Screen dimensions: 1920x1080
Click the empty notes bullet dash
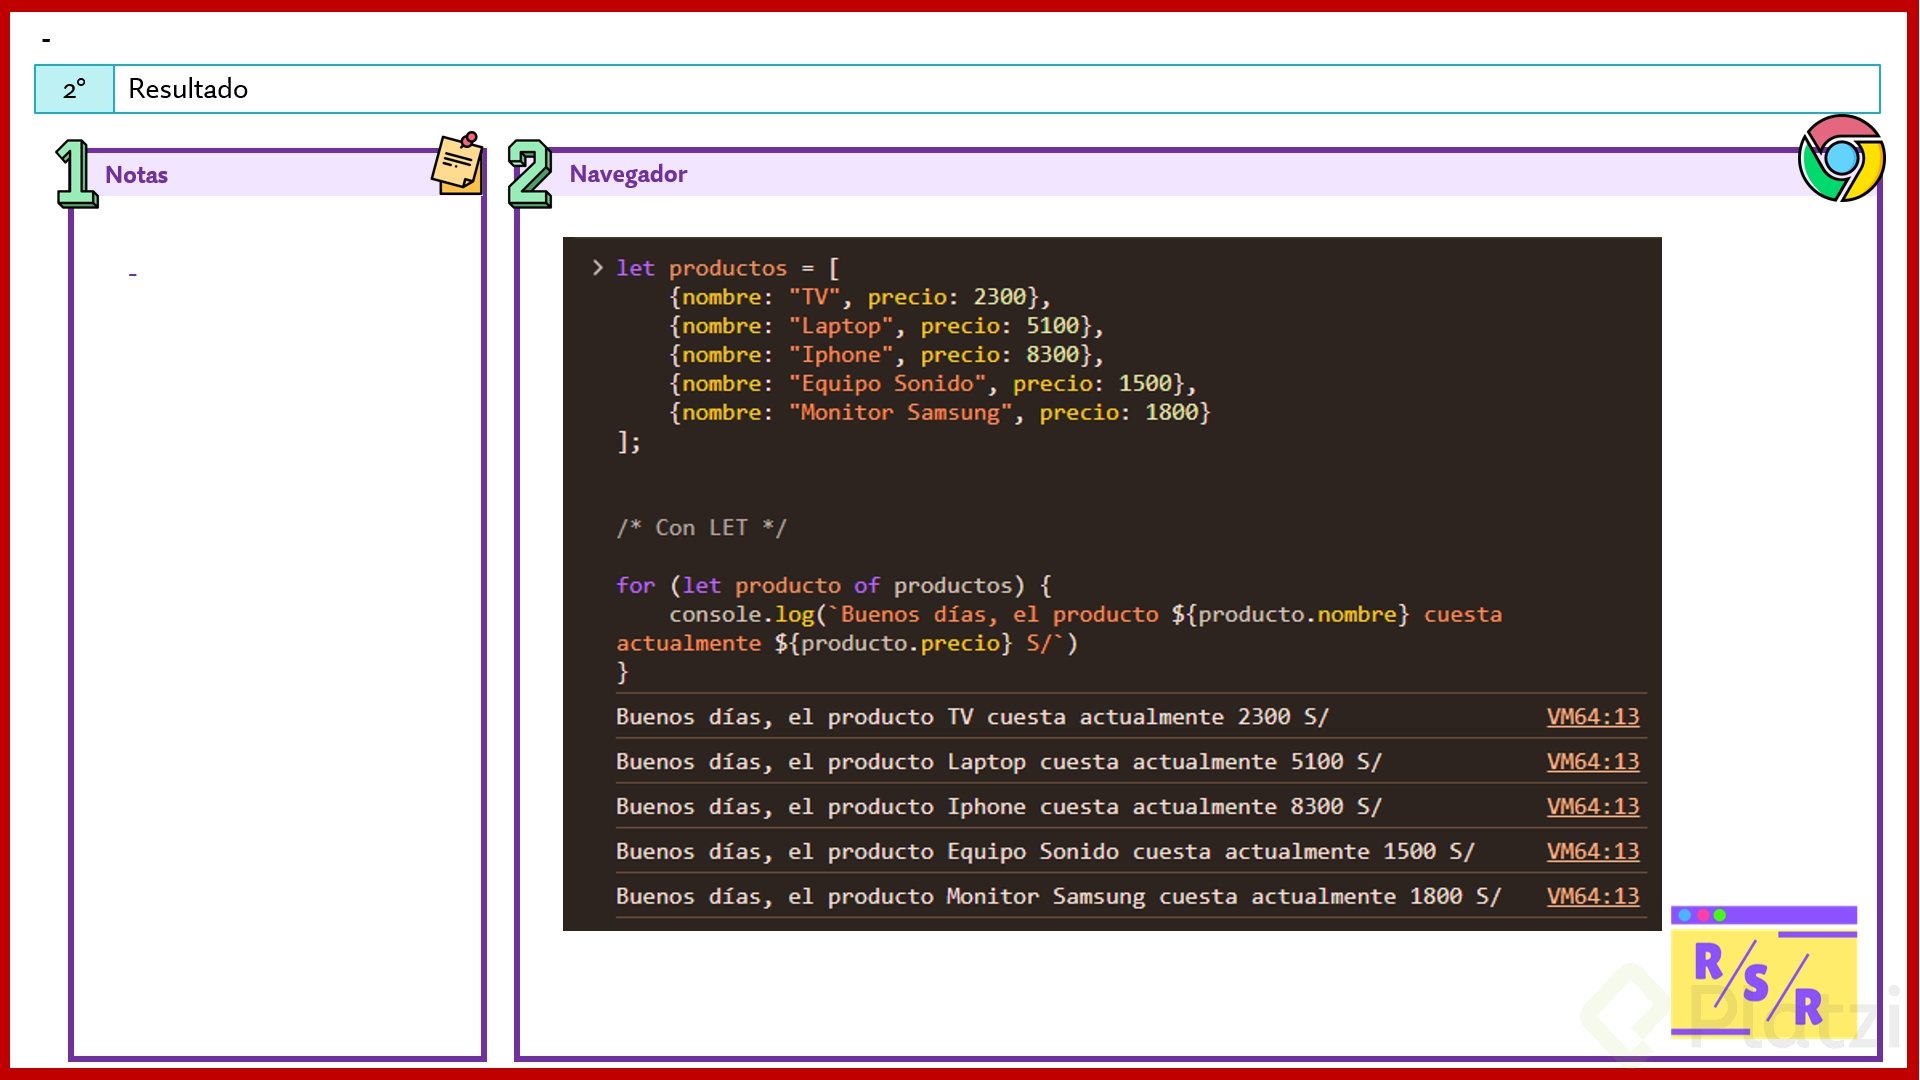132,274
